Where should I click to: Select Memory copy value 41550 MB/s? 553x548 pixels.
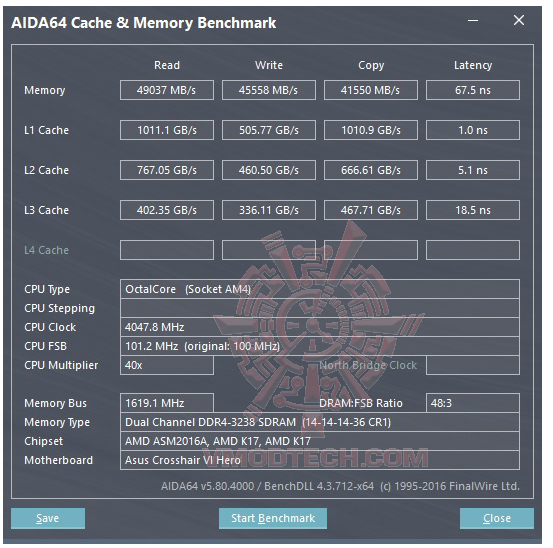point(371,90)
